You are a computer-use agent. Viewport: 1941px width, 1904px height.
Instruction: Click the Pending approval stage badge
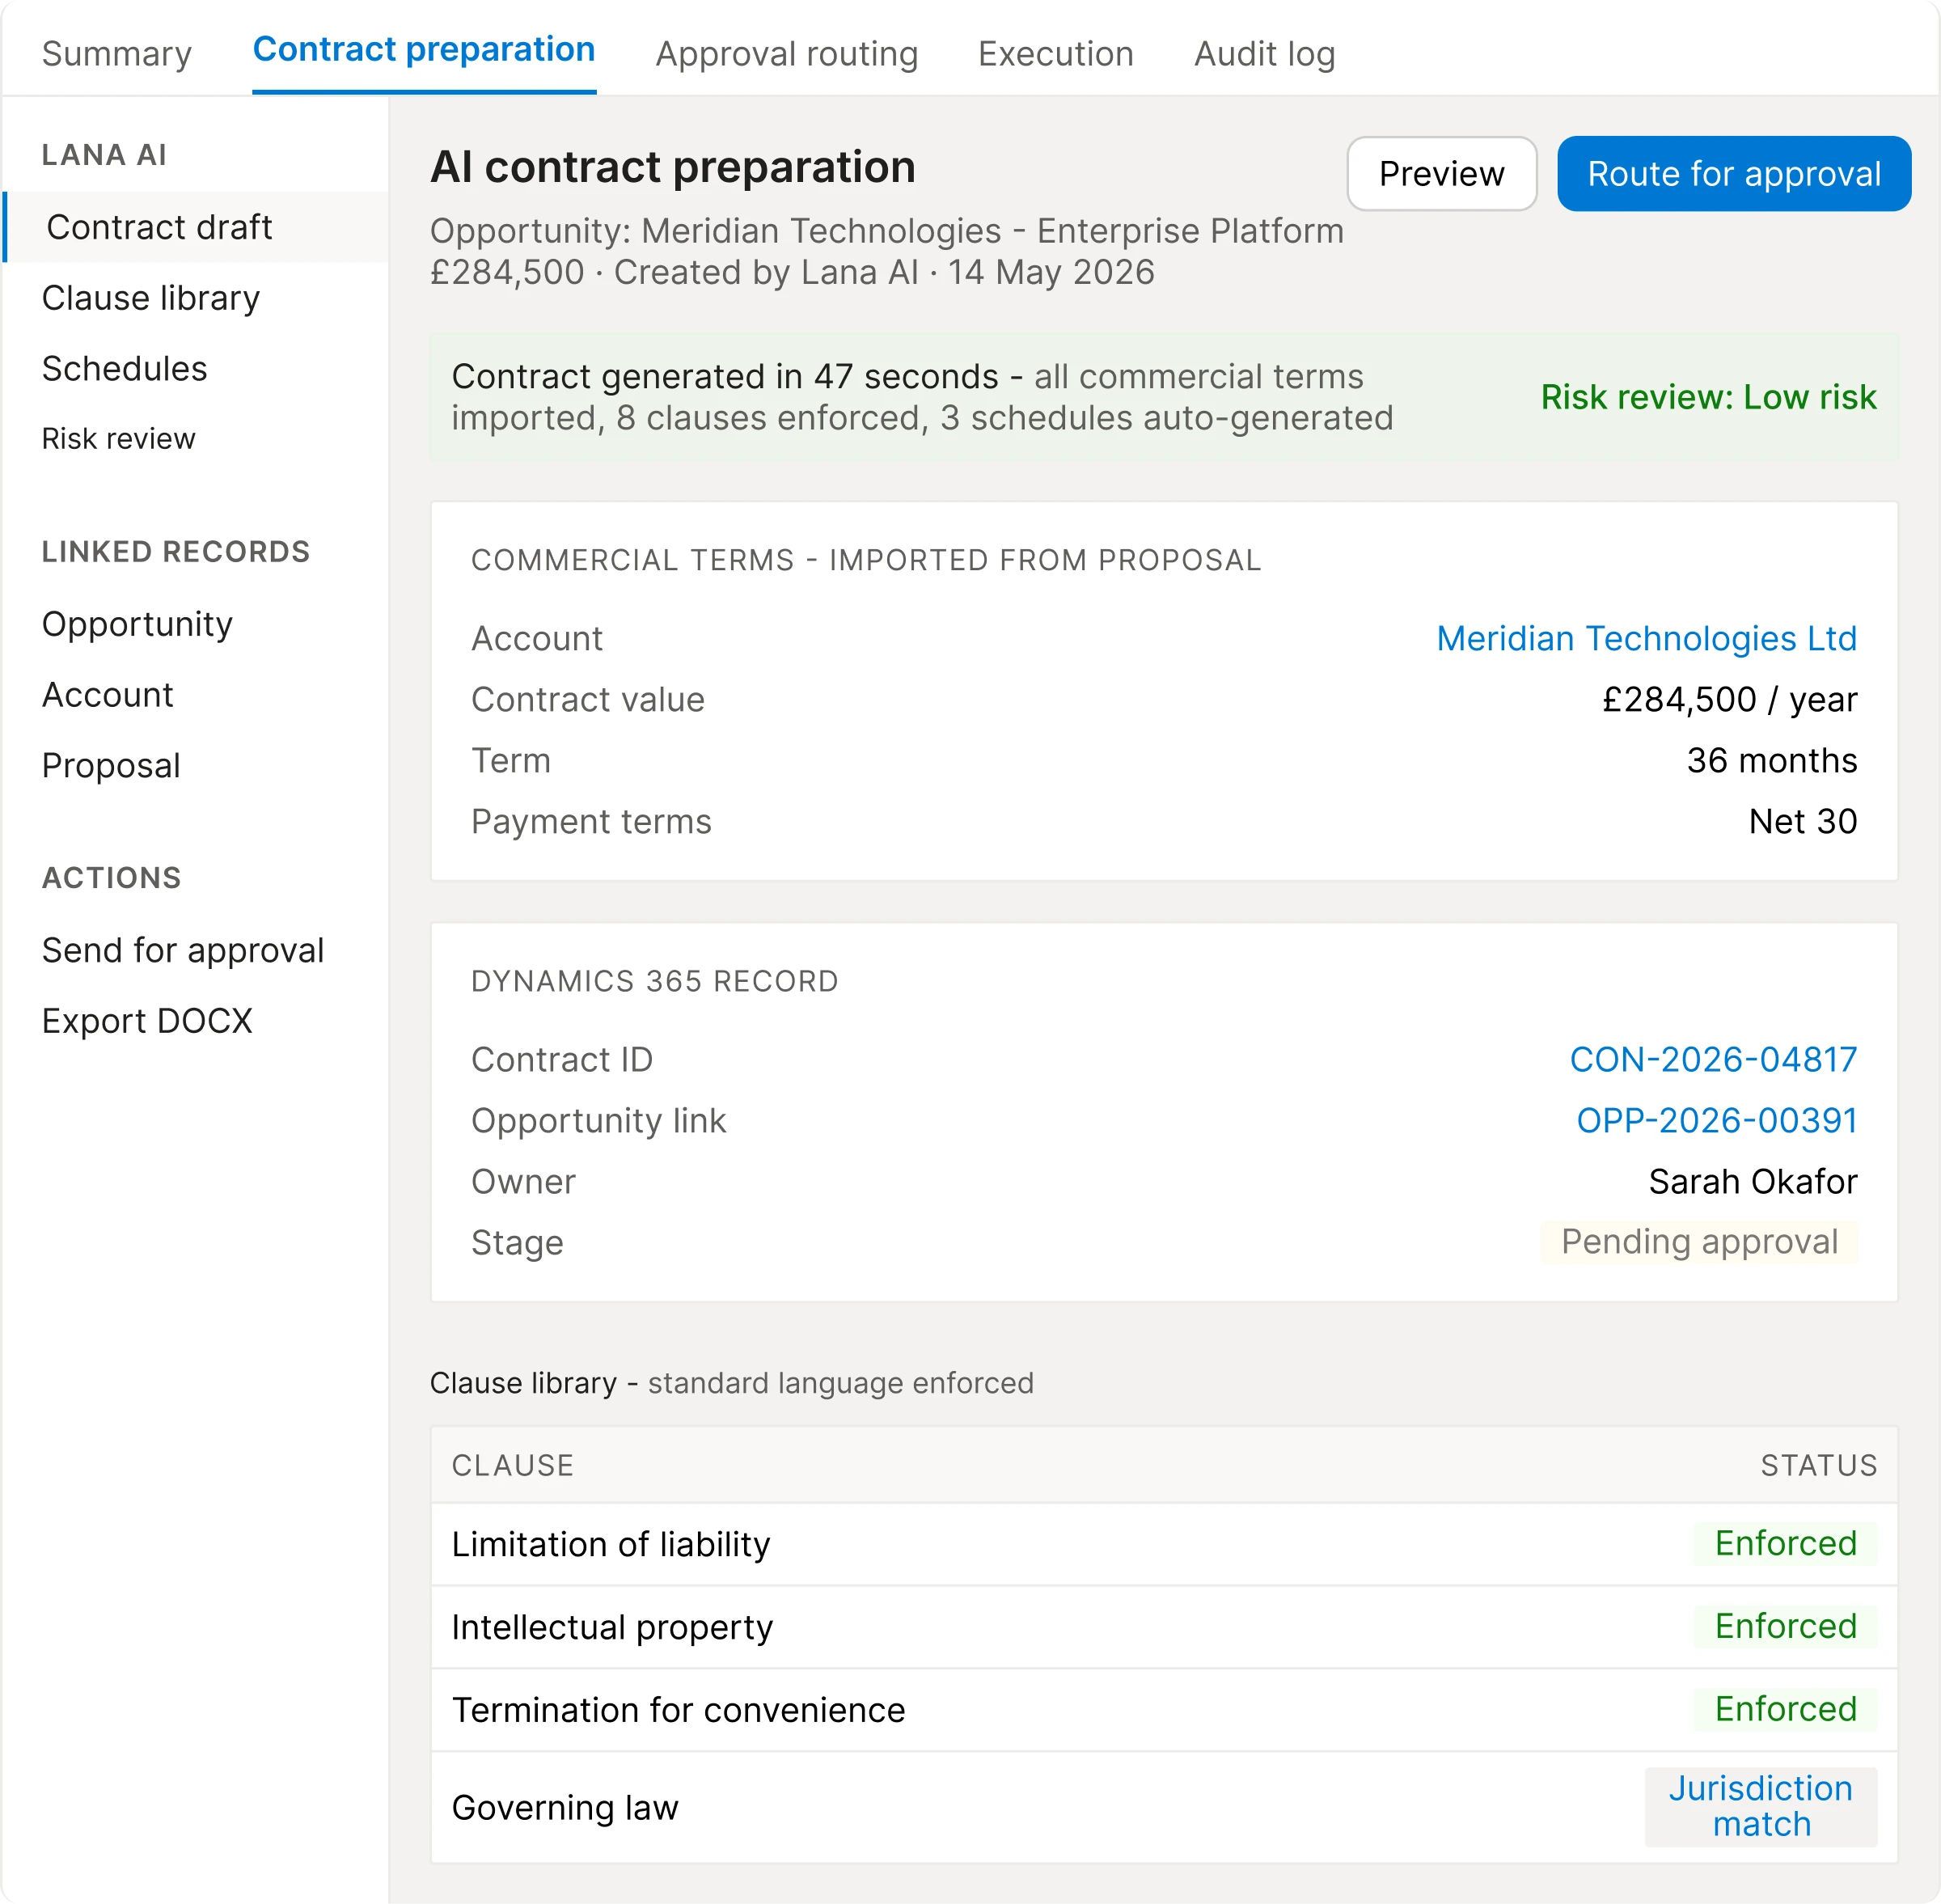coord(1698,1242)
